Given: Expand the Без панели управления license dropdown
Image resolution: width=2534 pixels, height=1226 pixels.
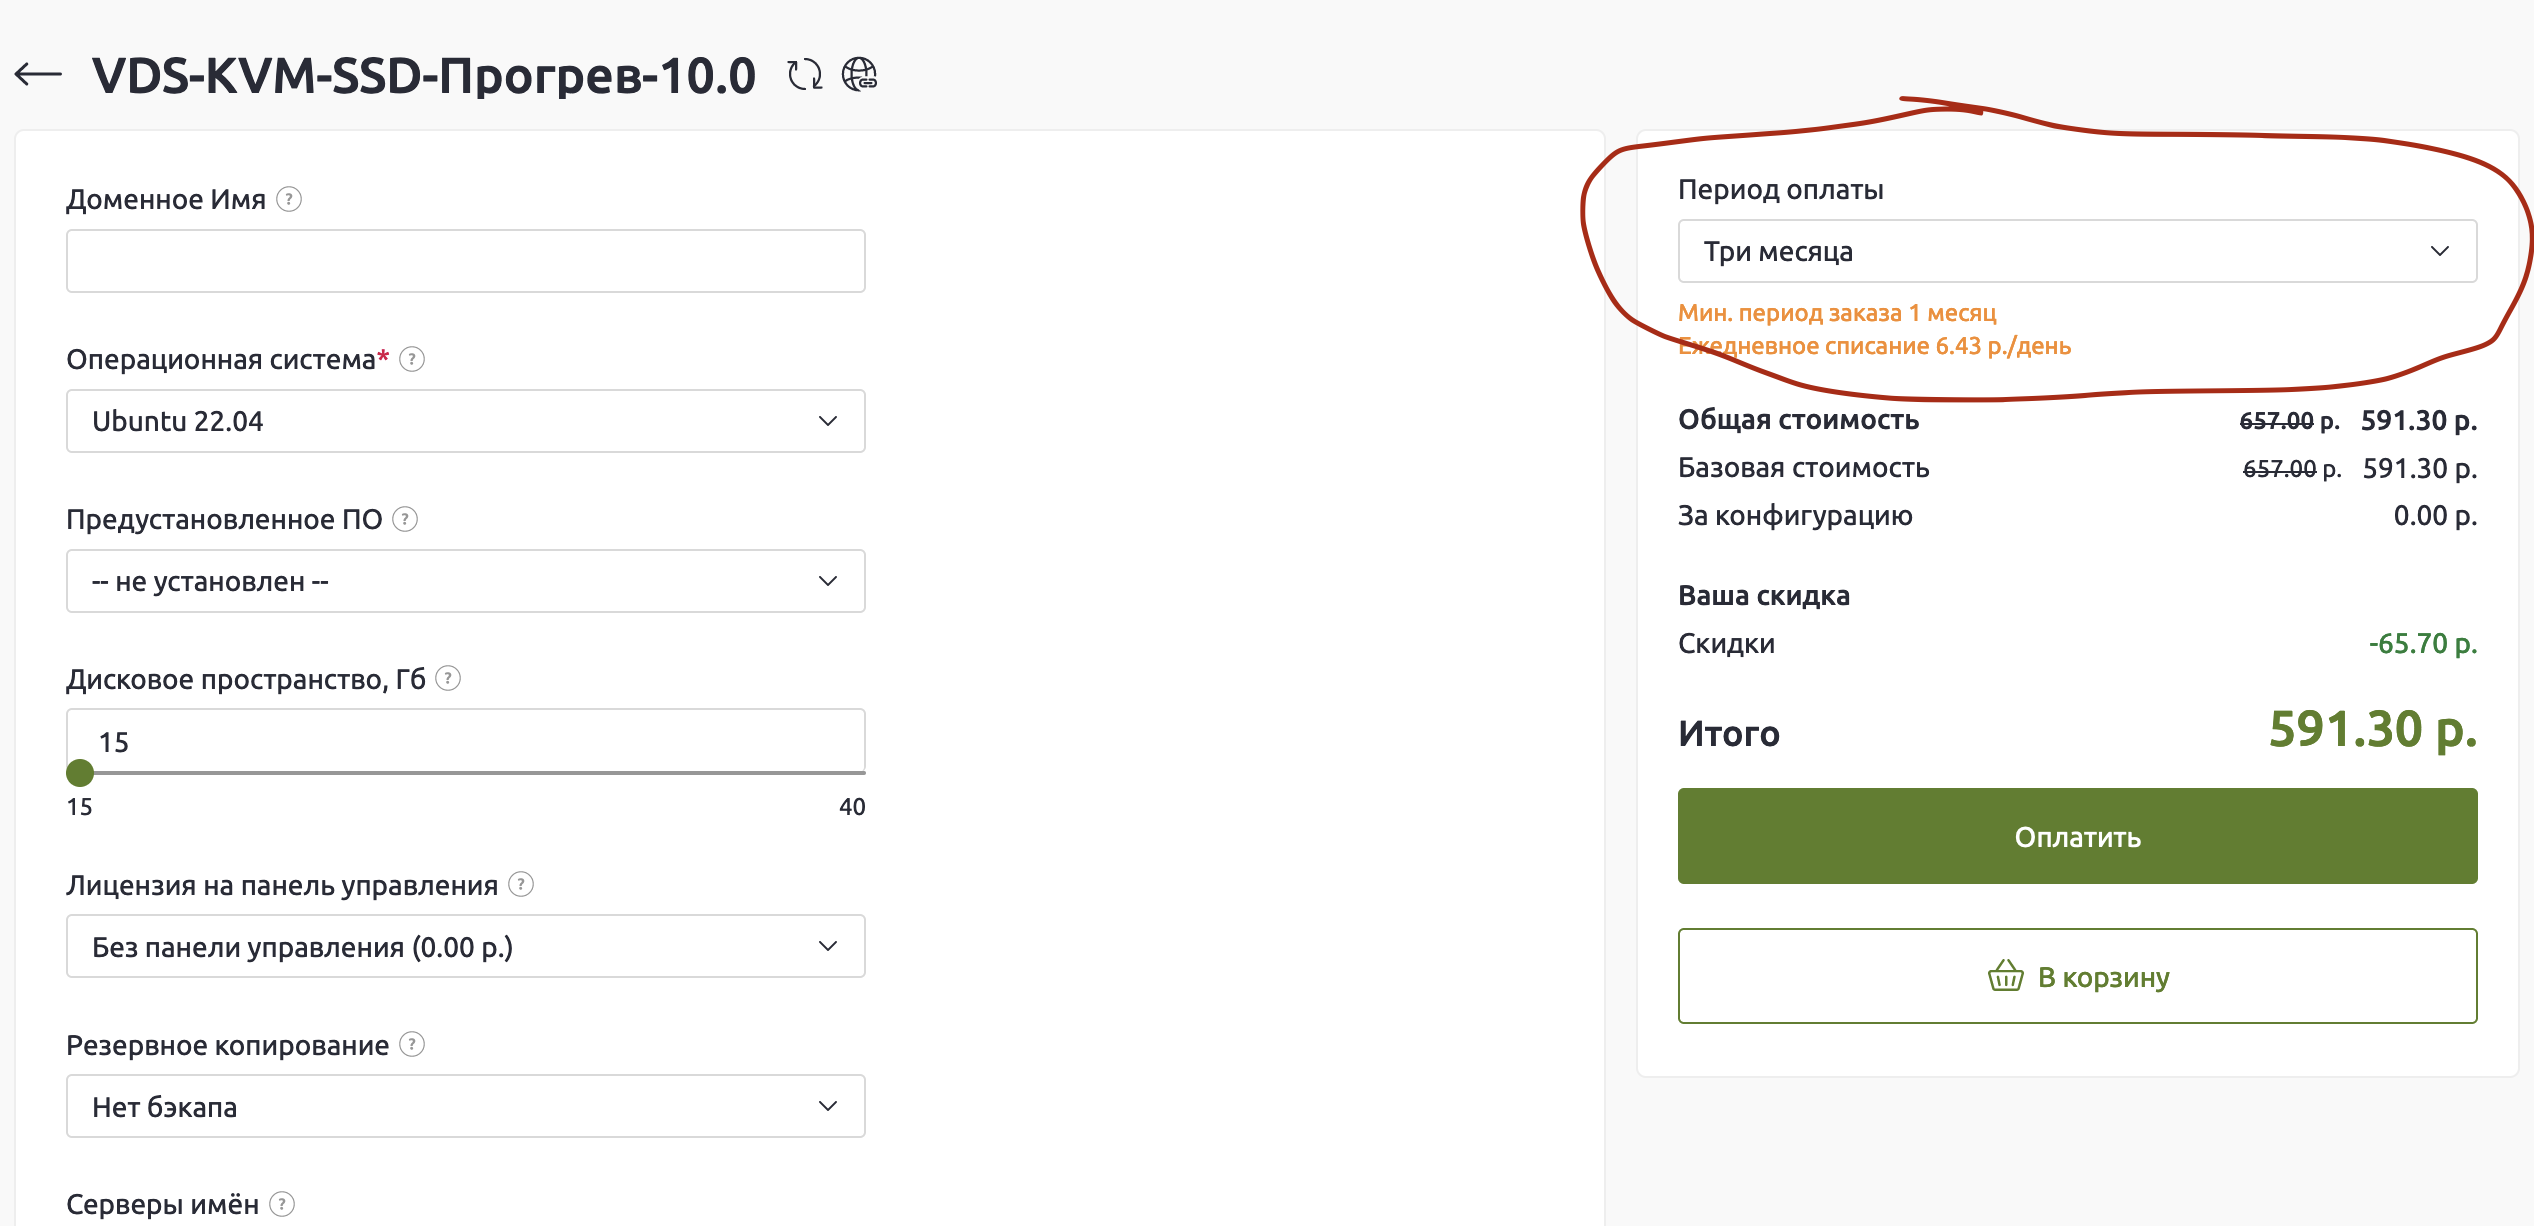Looking at the screenshot, I should tap(465, 946).
